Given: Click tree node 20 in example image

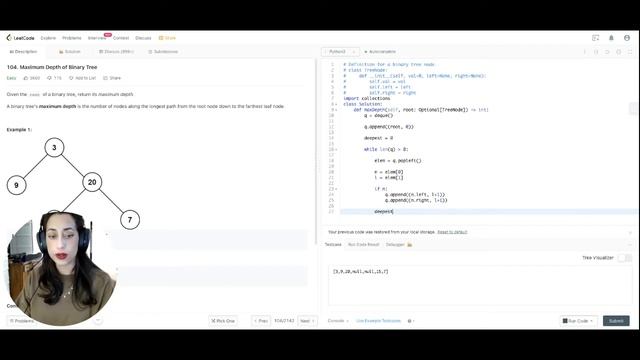Looking at the screenshot, I should [x=92, y=182].
